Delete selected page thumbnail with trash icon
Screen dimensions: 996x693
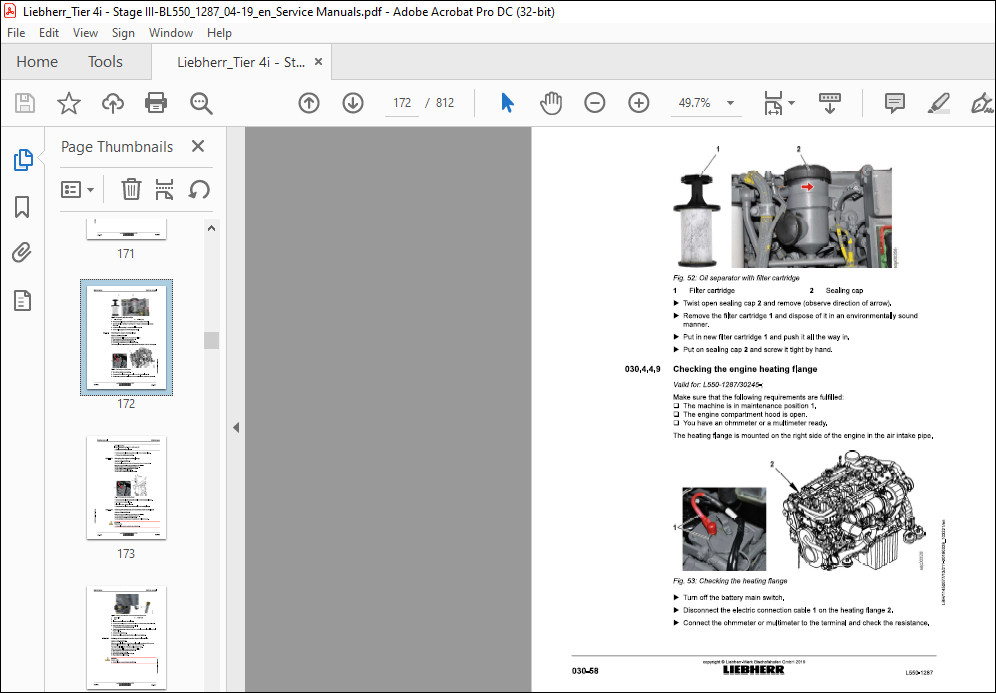pos(131,189)
